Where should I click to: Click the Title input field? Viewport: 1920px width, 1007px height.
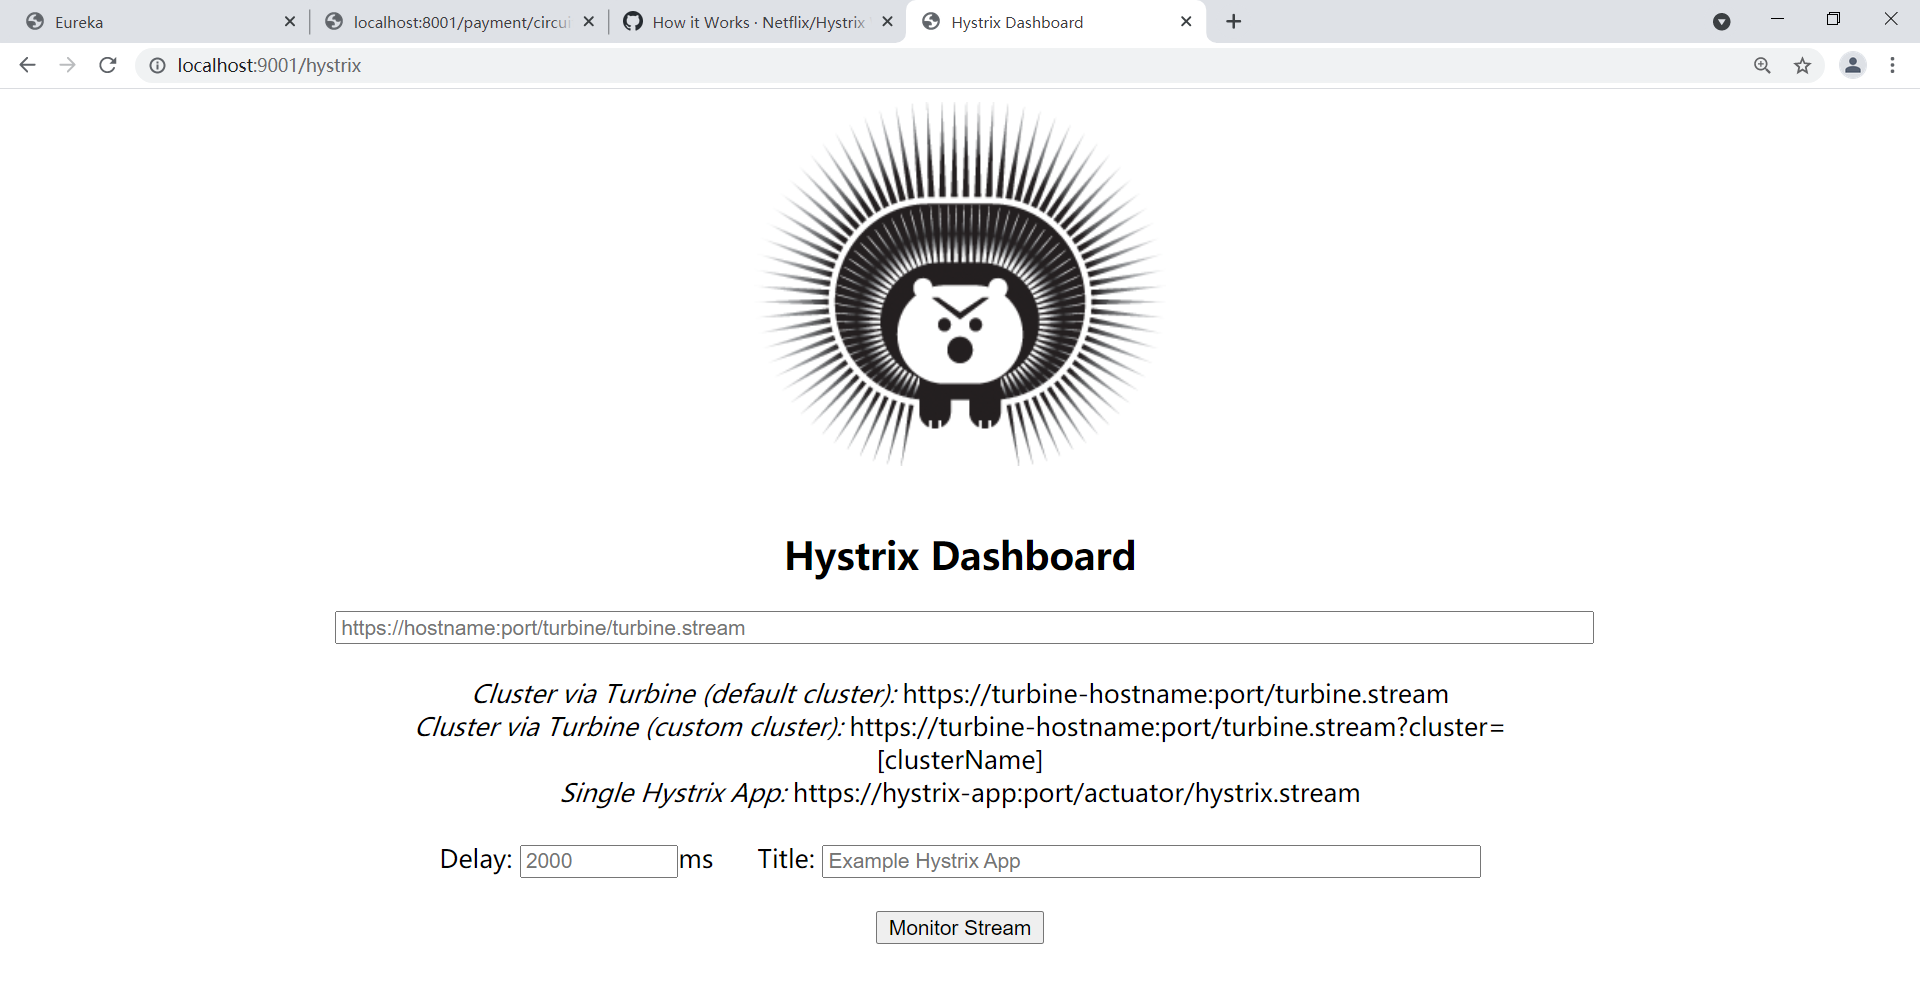tap(1151, 861)
